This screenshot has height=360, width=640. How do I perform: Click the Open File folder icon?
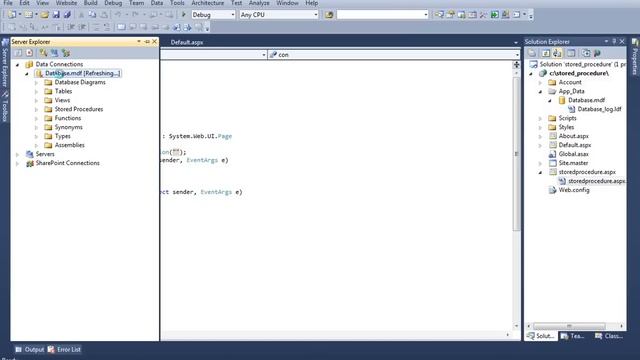click(x=44, y=15)
